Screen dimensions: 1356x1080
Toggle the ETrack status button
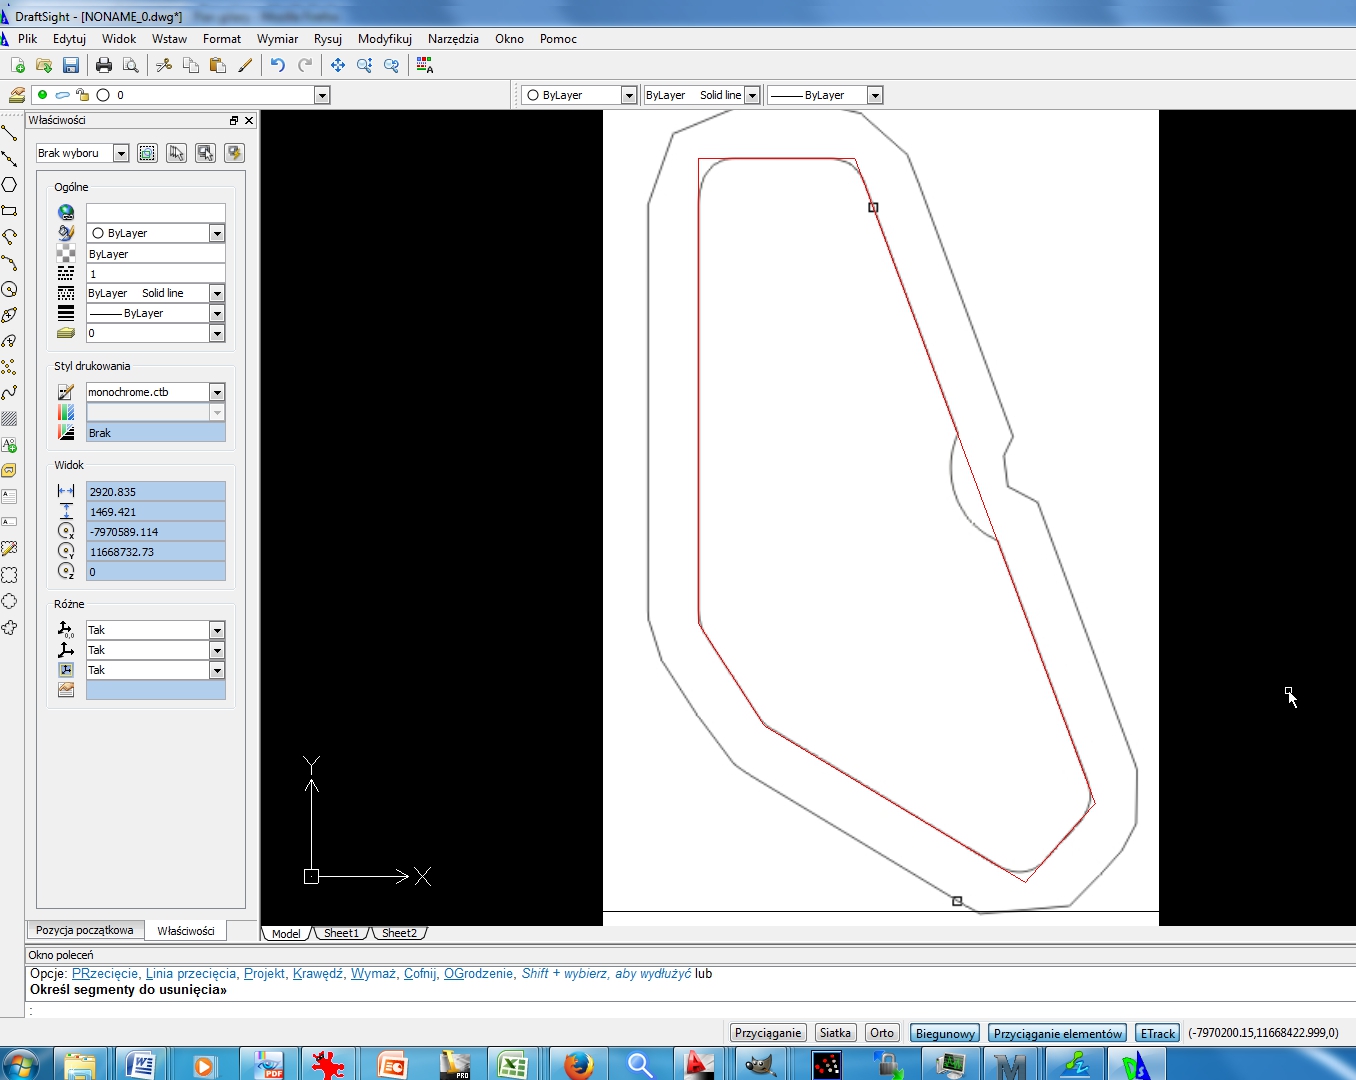pyautogui.click(x=1157, y=1033)
